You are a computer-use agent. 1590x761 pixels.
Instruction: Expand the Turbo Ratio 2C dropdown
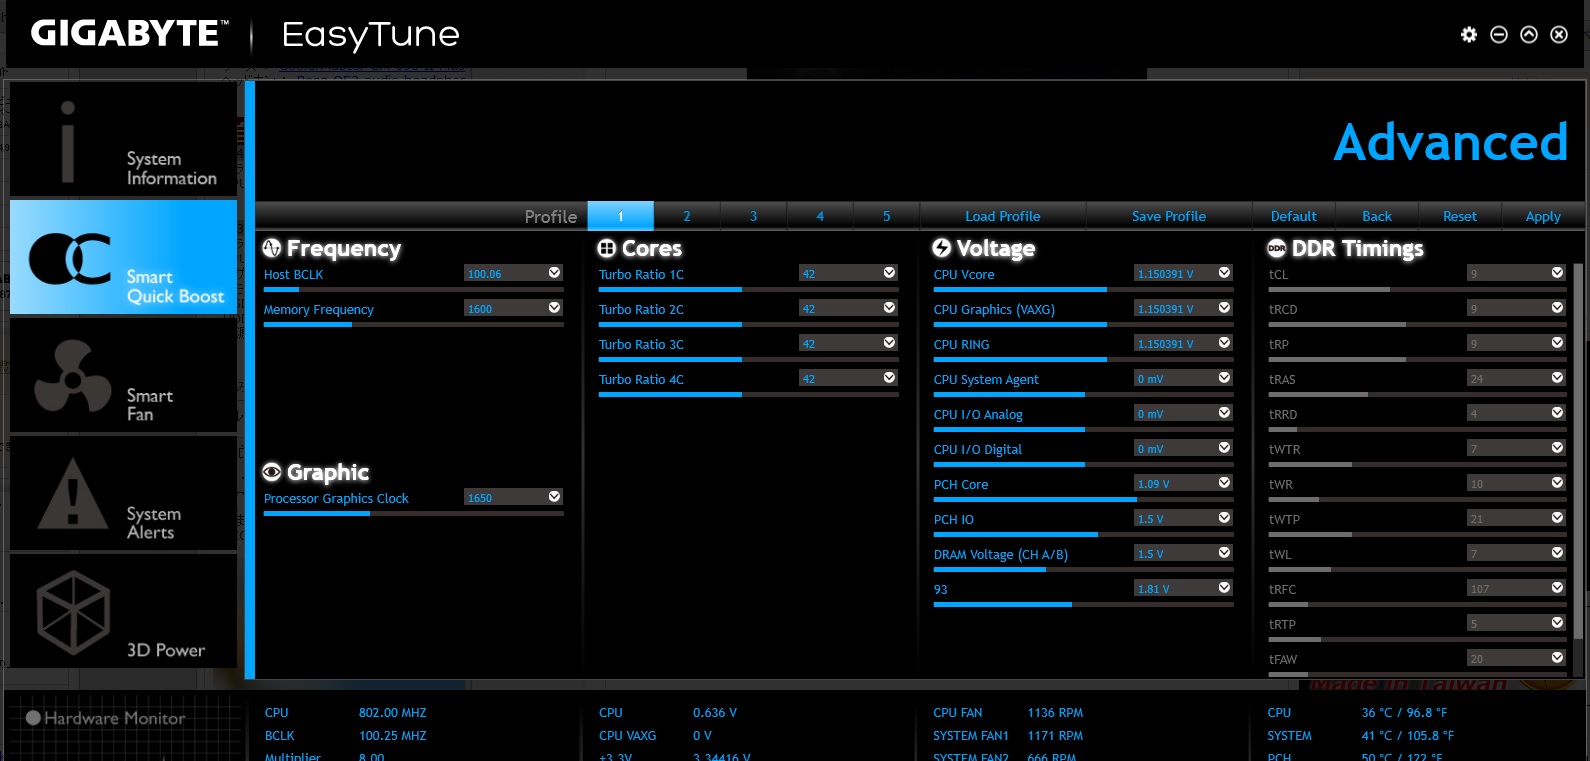coord(889,308)
